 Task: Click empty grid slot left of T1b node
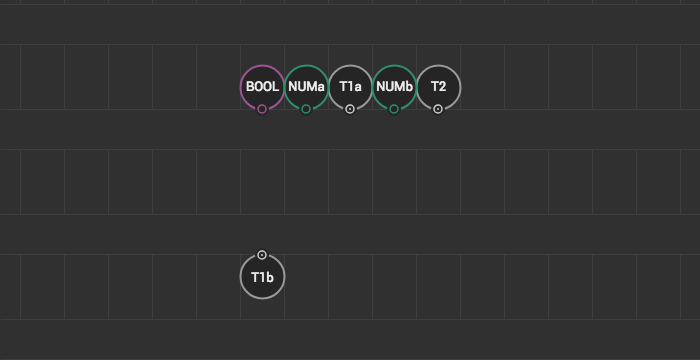(x=219, y=287)
